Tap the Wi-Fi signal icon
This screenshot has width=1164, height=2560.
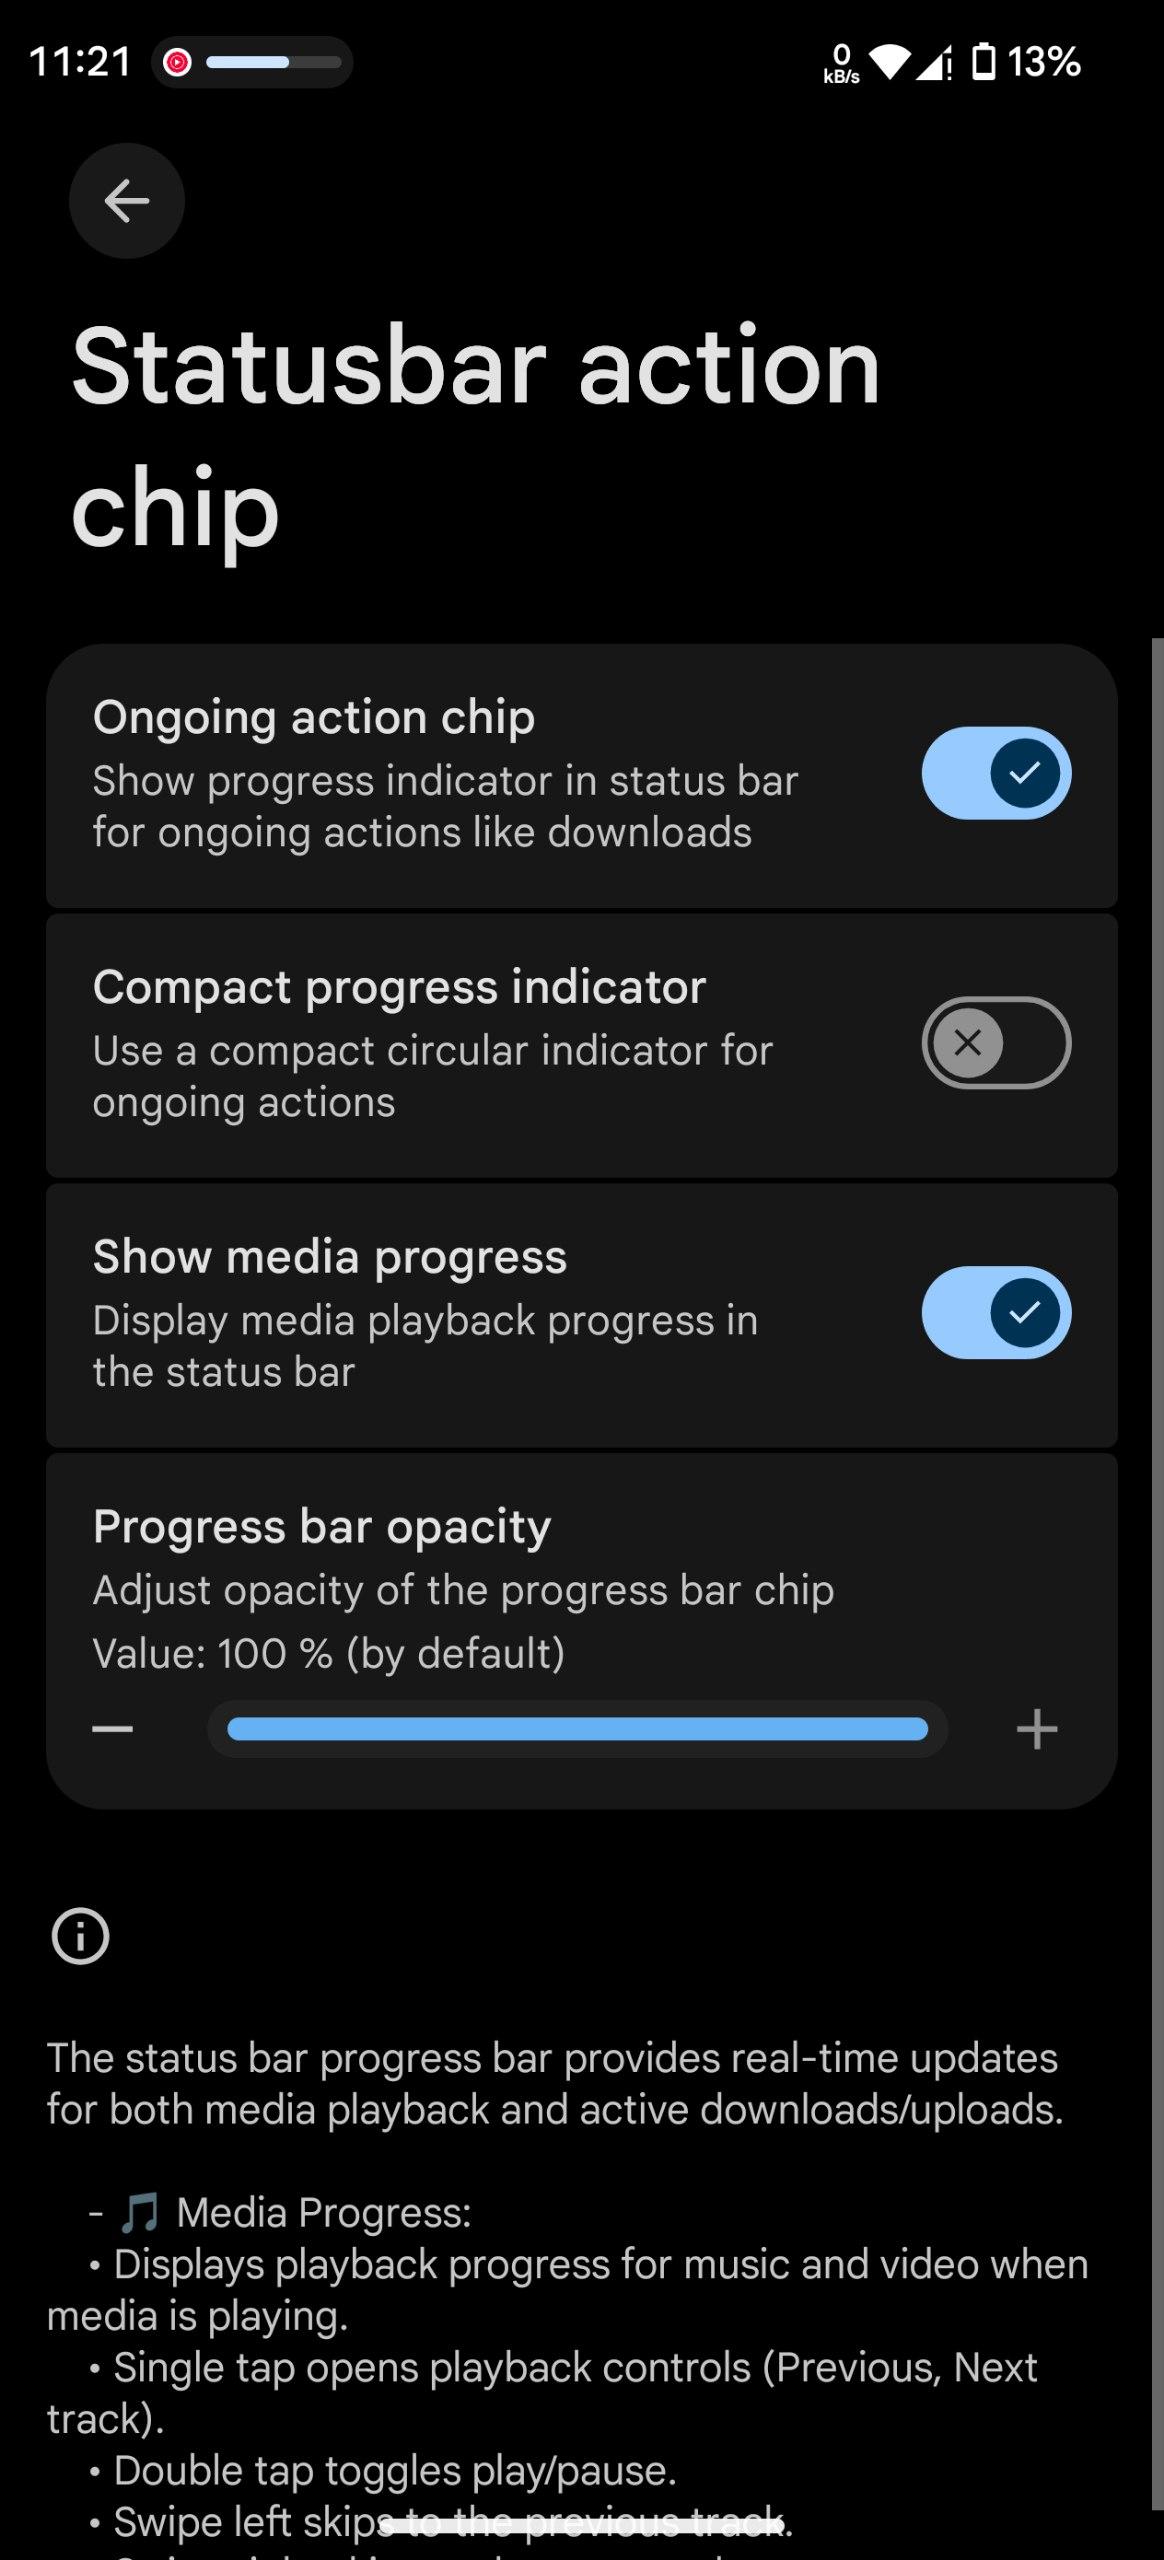889,62
